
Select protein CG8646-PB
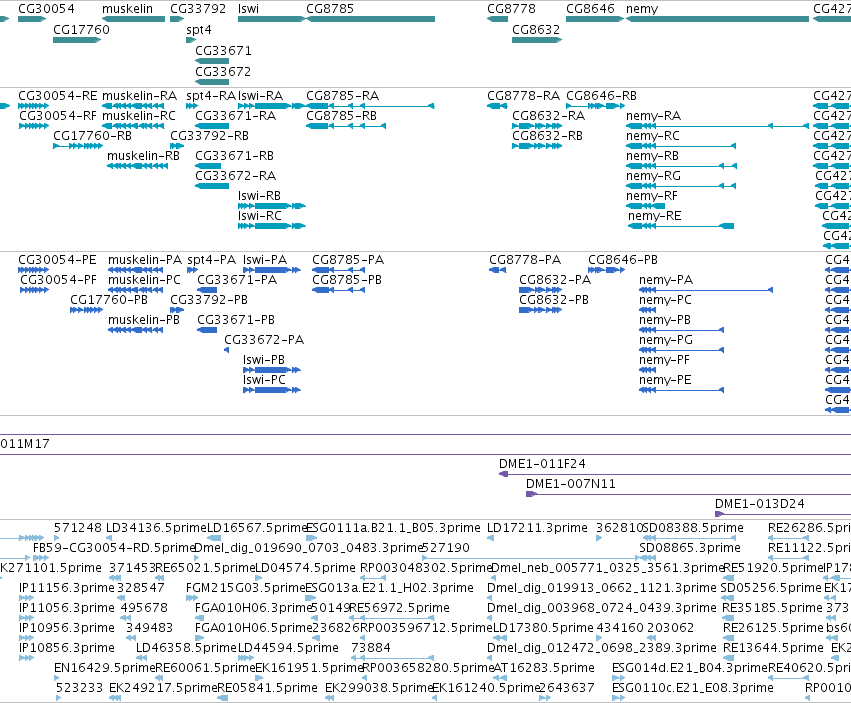click(x=623, y=260)
